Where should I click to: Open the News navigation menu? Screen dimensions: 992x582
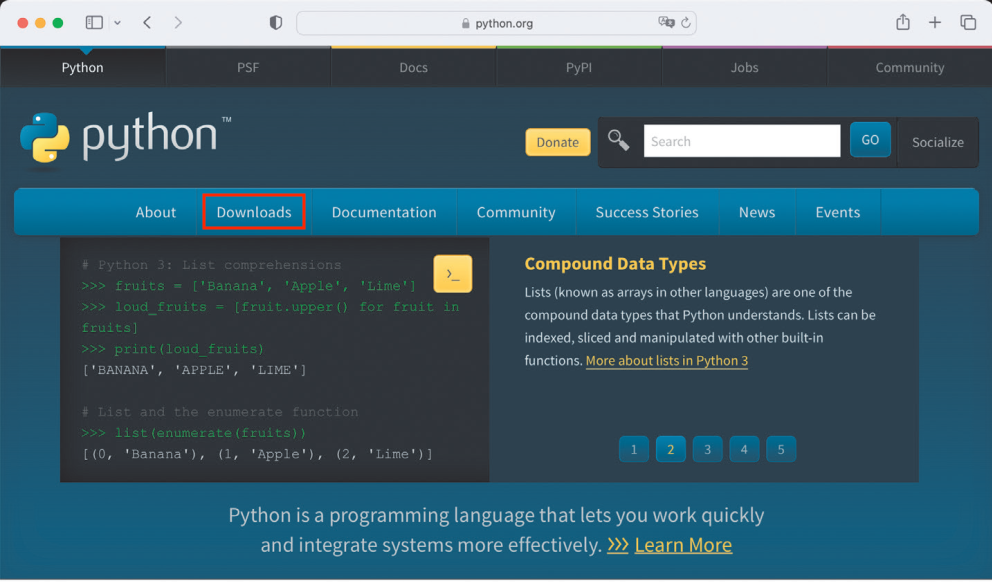757,213
